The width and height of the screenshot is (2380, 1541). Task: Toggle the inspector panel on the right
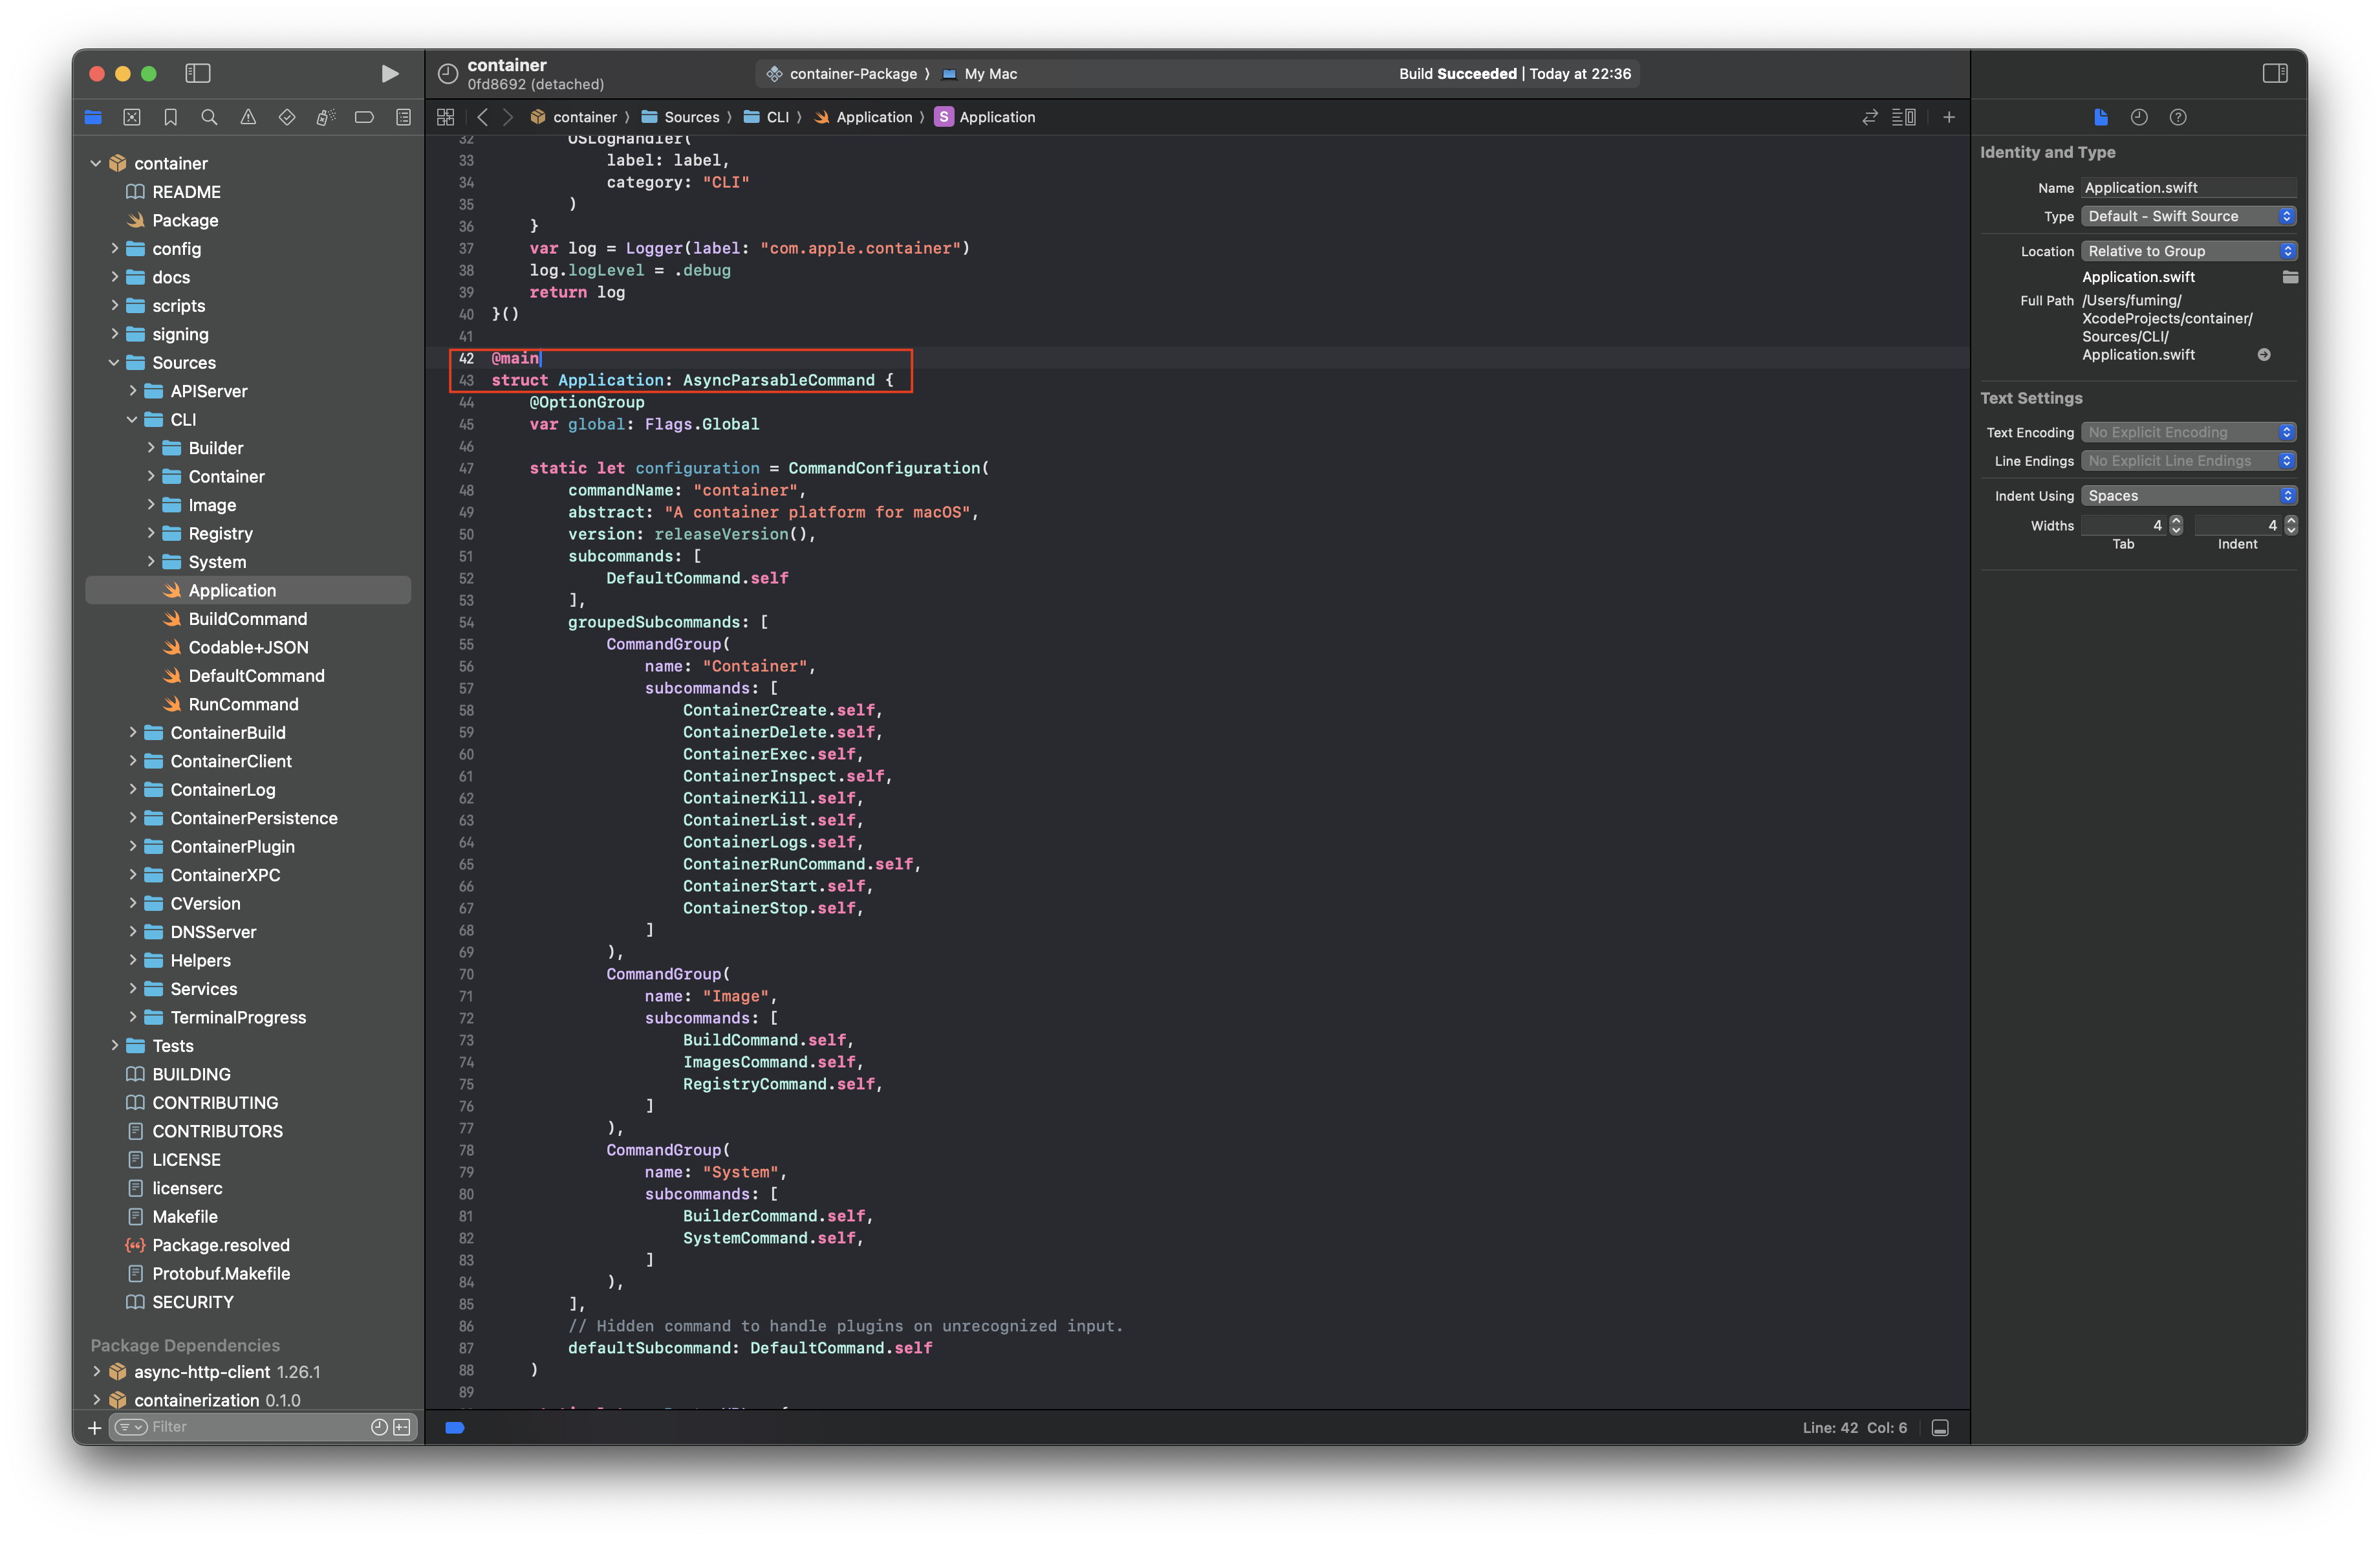[2275, 73]
